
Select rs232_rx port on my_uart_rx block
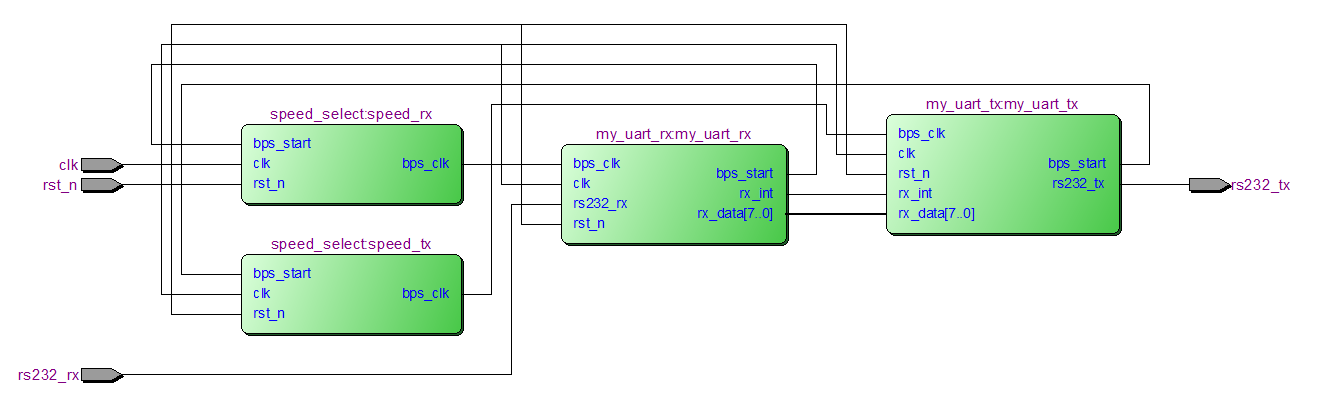click(600, 203)
